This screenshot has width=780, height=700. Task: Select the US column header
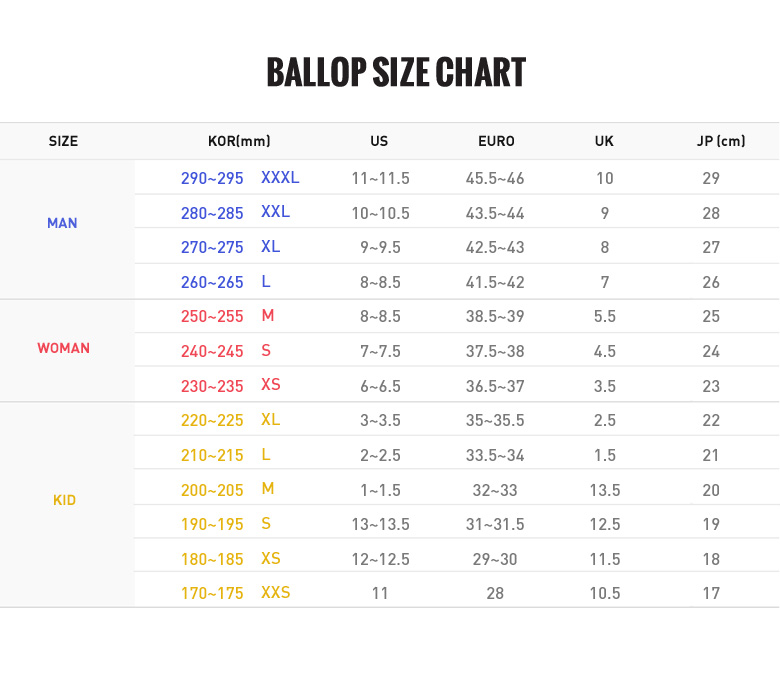pos(379,142)
